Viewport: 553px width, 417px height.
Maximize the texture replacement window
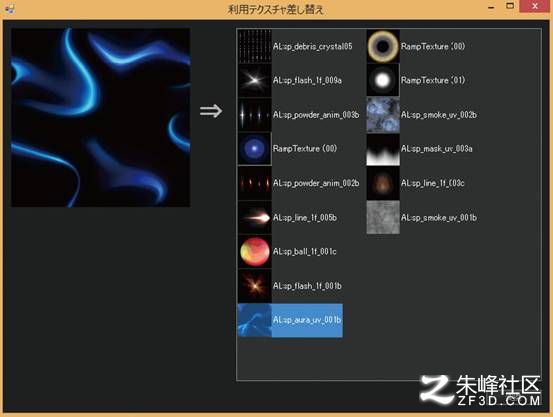point(510,6)
